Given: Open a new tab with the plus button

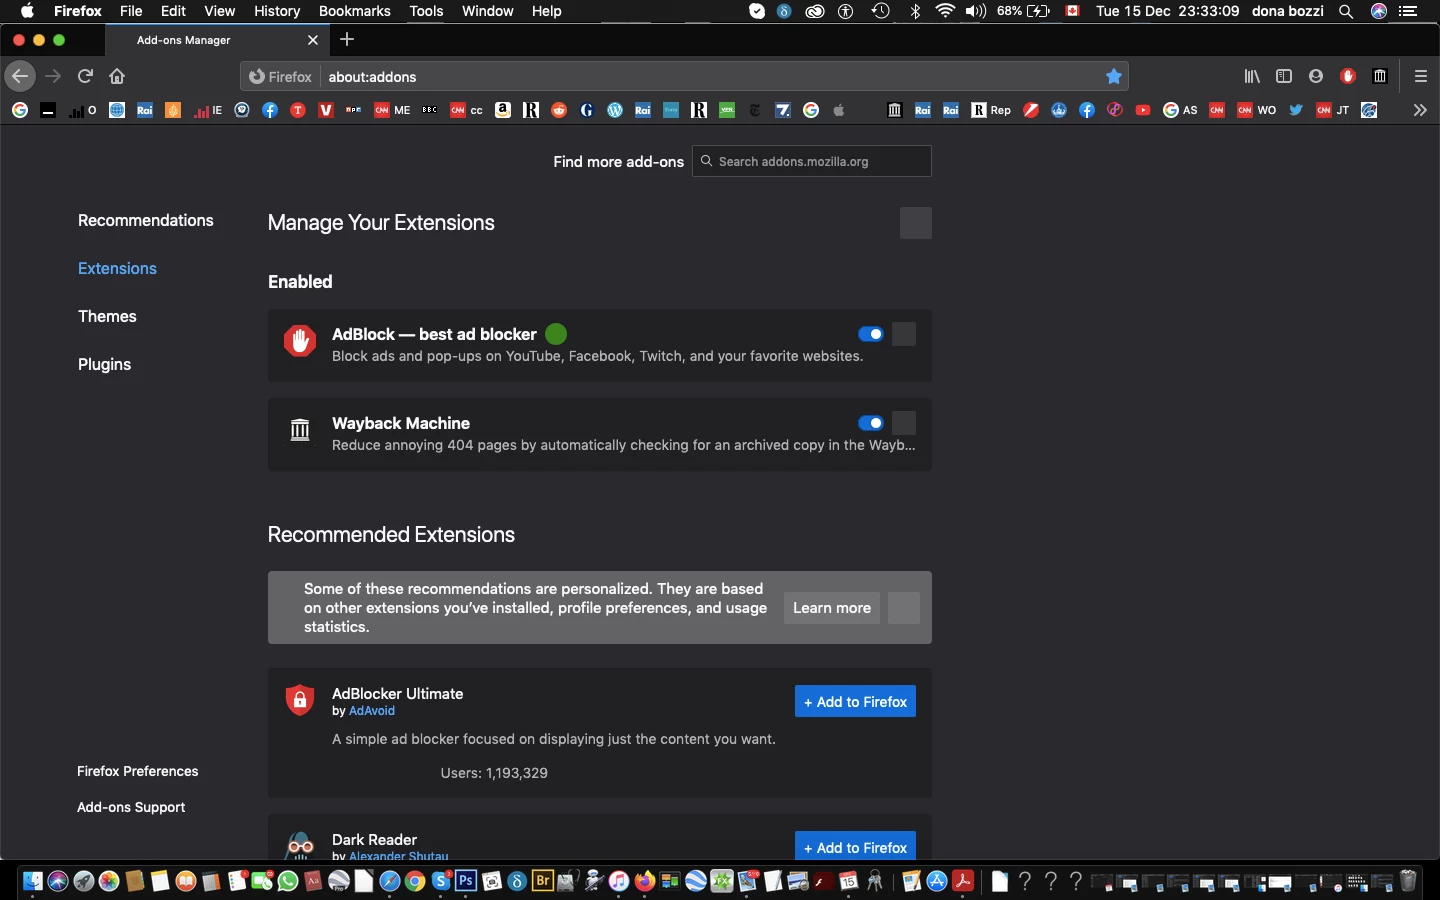Looking at the screenshot, I should 347,40.
